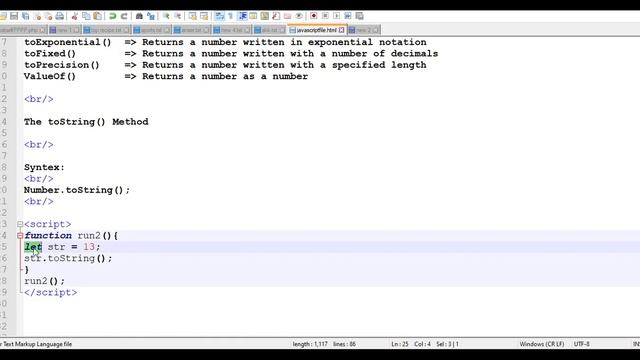Click the Paste clipboard toolbar icon

(x=98, y=16)
